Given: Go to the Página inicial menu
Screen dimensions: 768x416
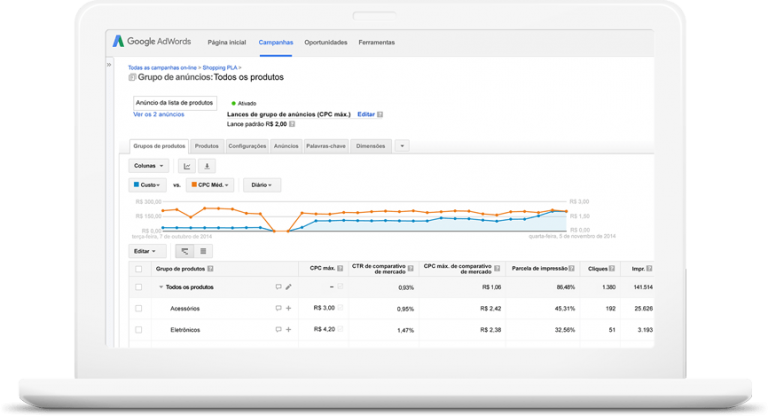Looking at the screenshot, I should pyautogui.click(x=227, y=43).
